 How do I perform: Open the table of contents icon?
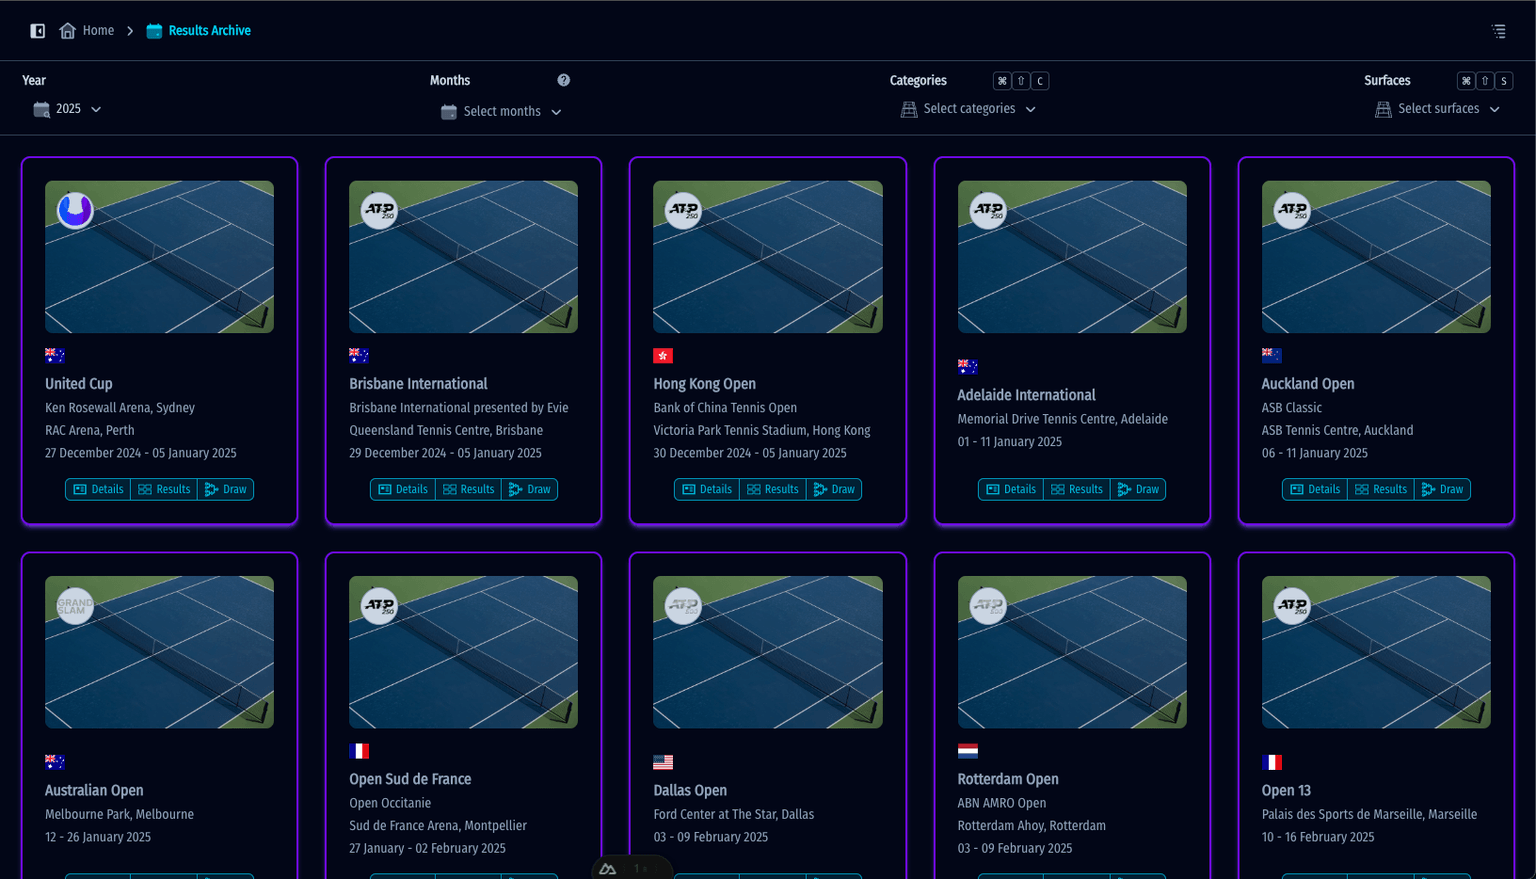coord(1498,31)
